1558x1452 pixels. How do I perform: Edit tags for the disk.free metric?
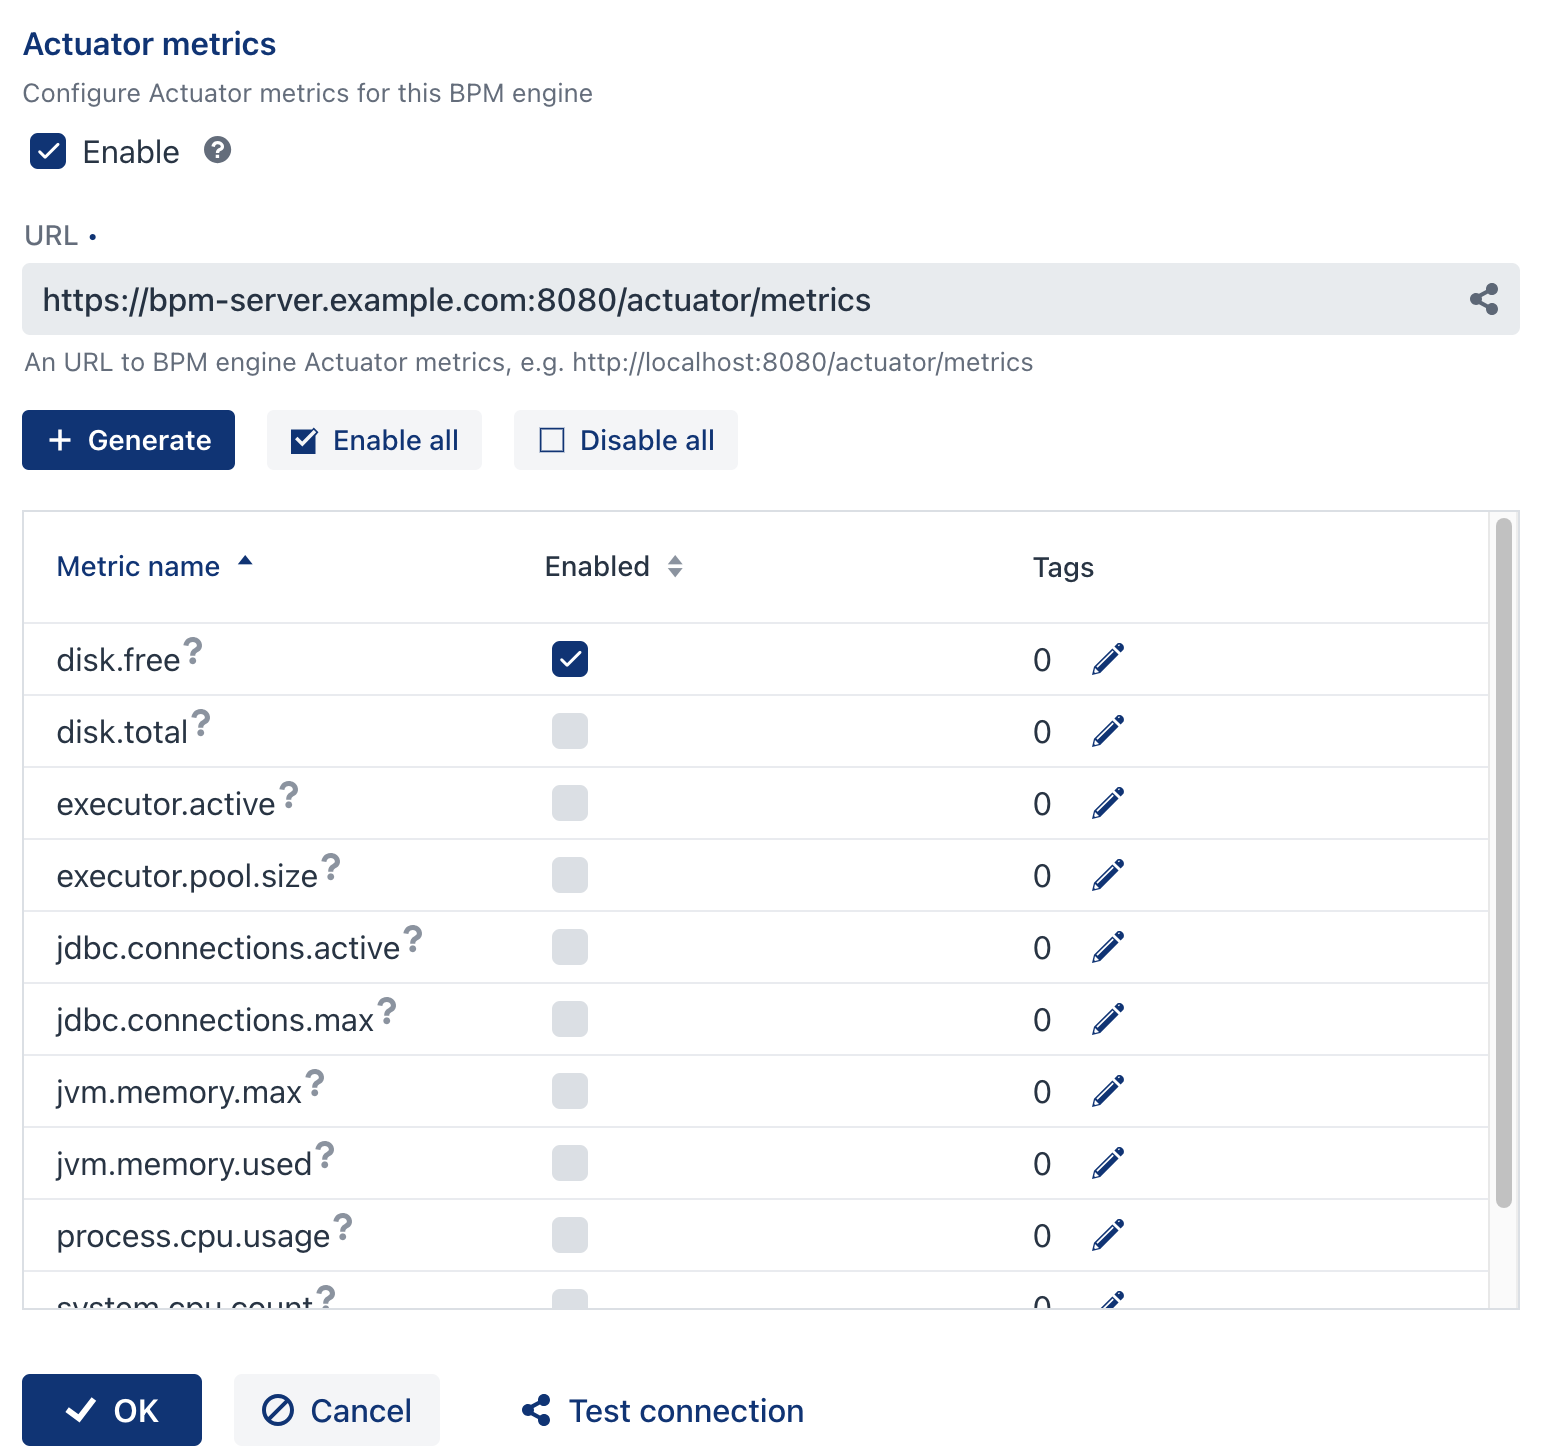click(1107, 659)
